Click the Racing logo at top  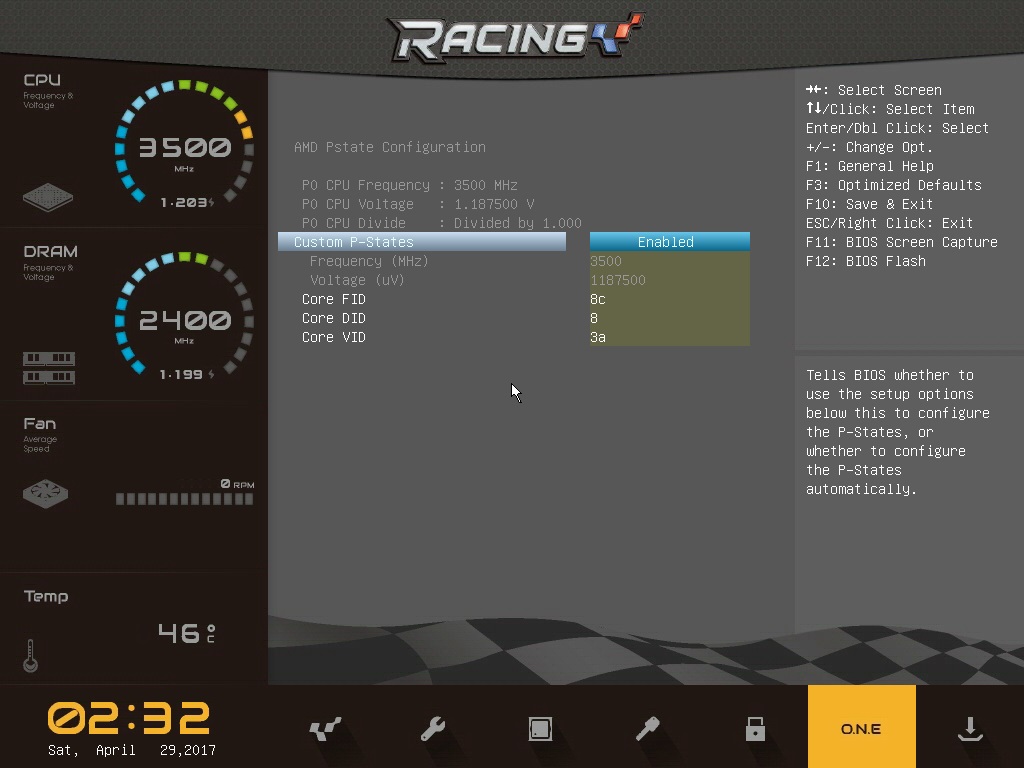(515, 38)
